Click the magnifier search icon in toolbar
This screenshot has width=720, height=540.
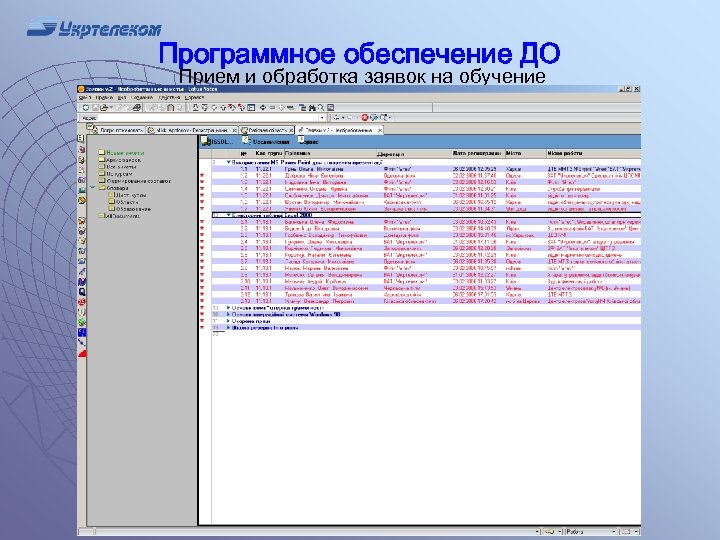(321, 107)
